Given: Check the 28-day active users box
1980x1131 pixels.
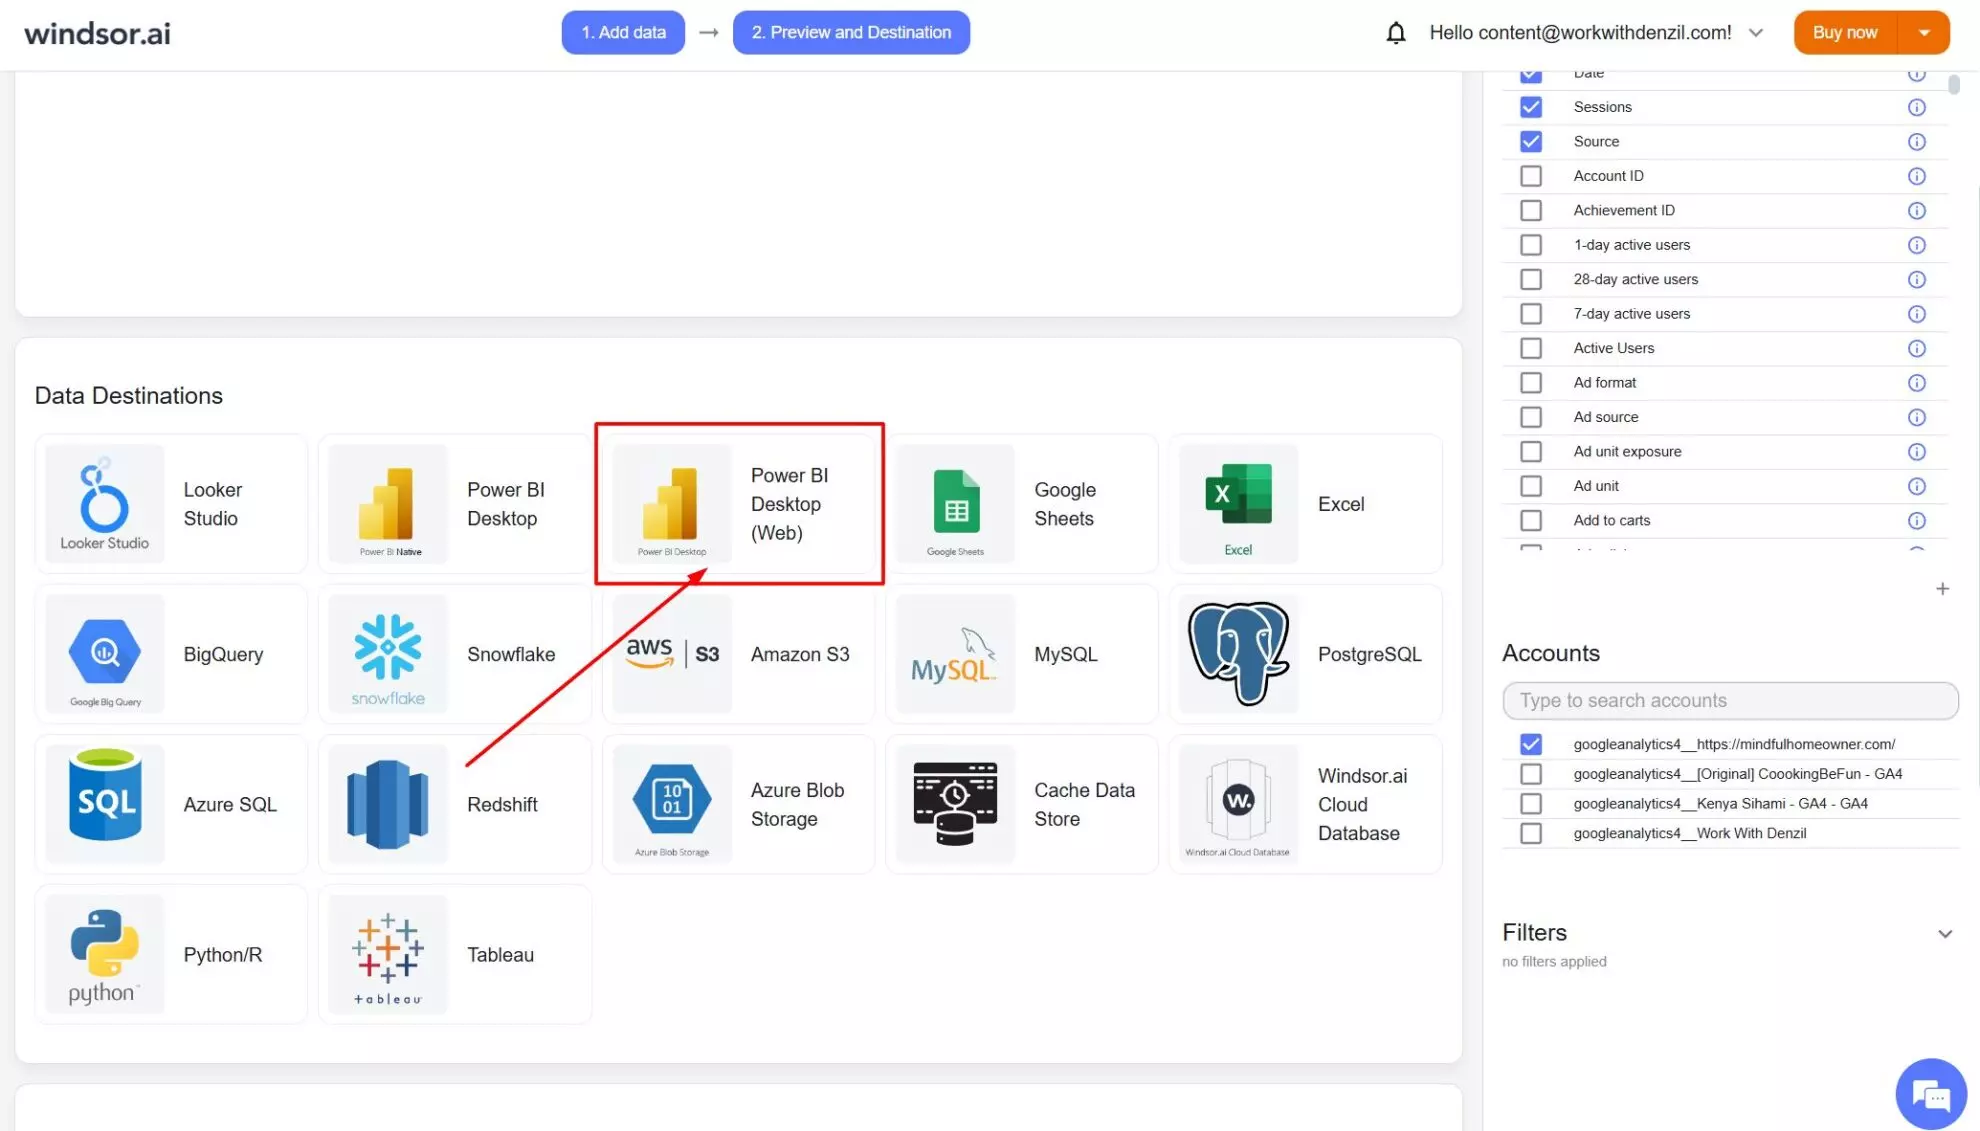Looking at the screenshot, I should pyautogui.click(x=1530, y=279).
